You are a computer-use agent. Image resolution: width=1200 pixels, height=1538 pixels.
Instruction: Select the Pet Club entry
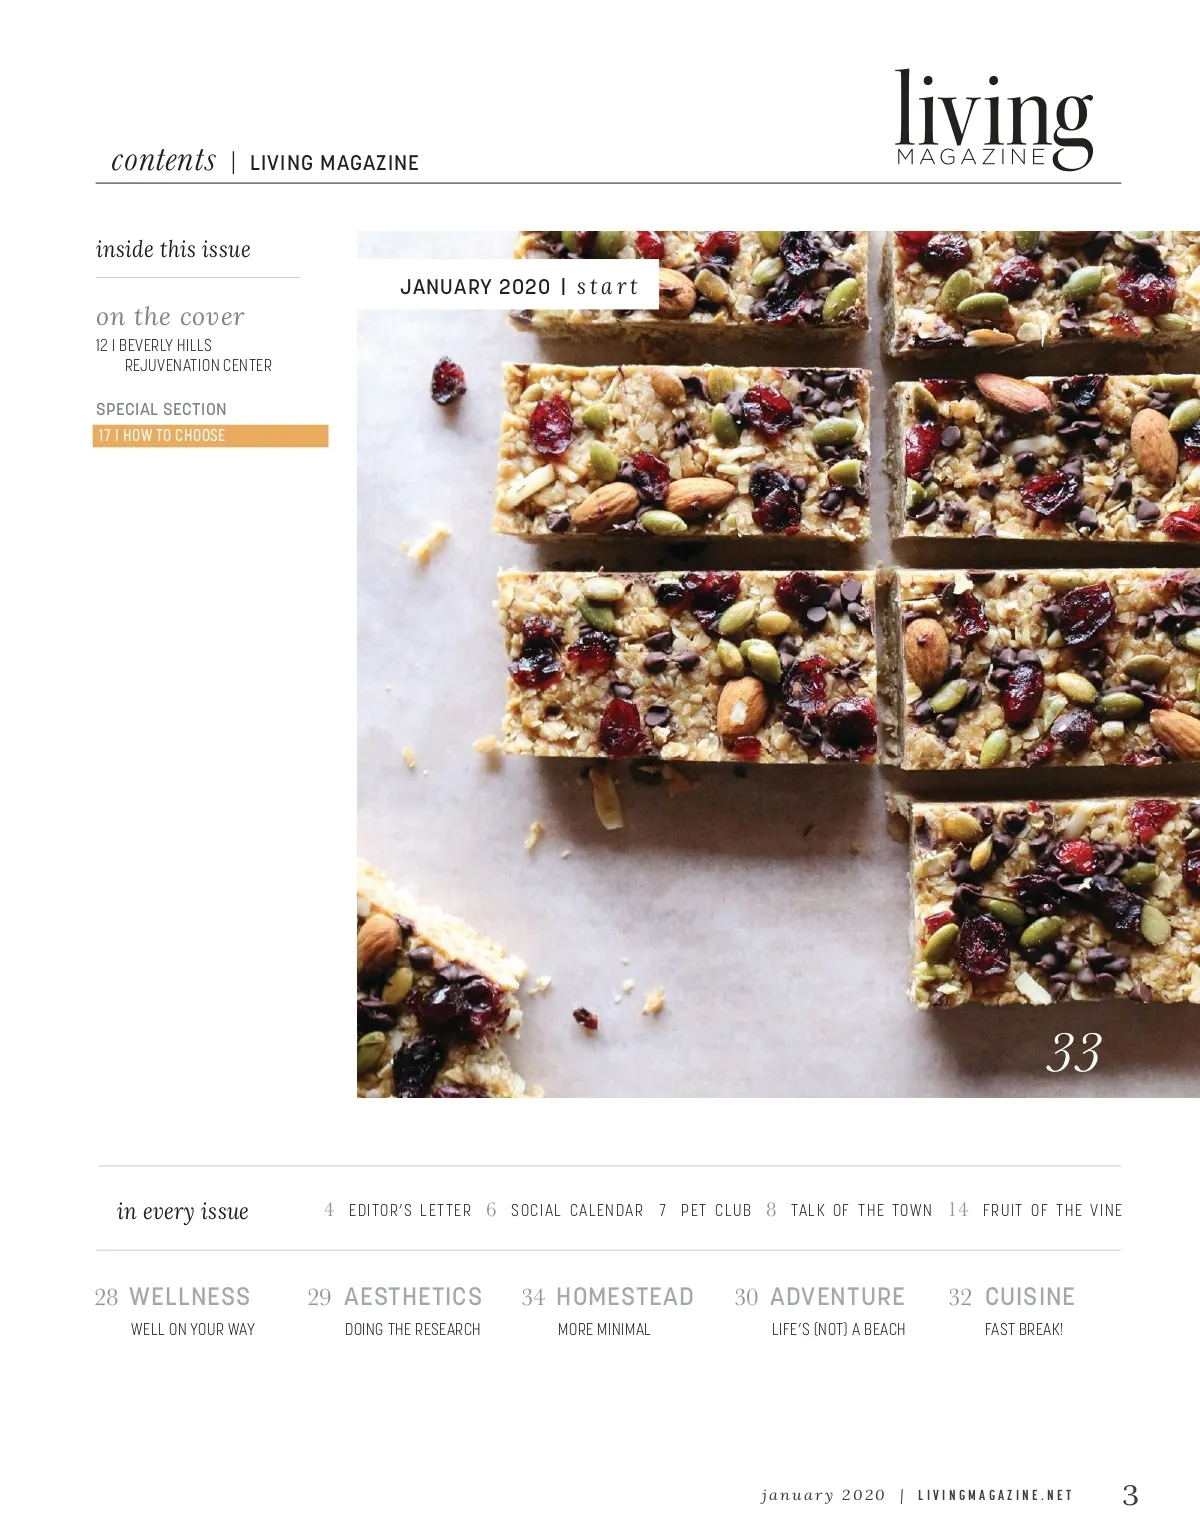(x=705, y=1210)
